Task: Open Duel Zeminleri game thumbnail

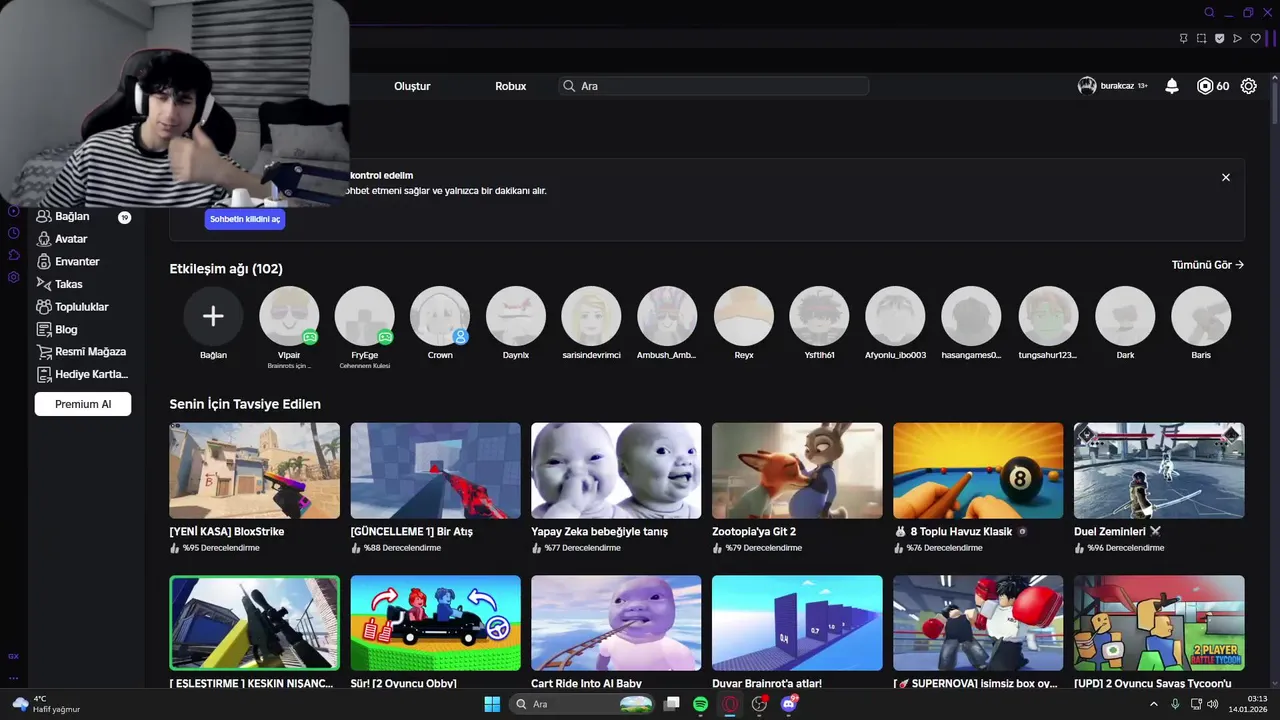Action: pos(1159,470)
